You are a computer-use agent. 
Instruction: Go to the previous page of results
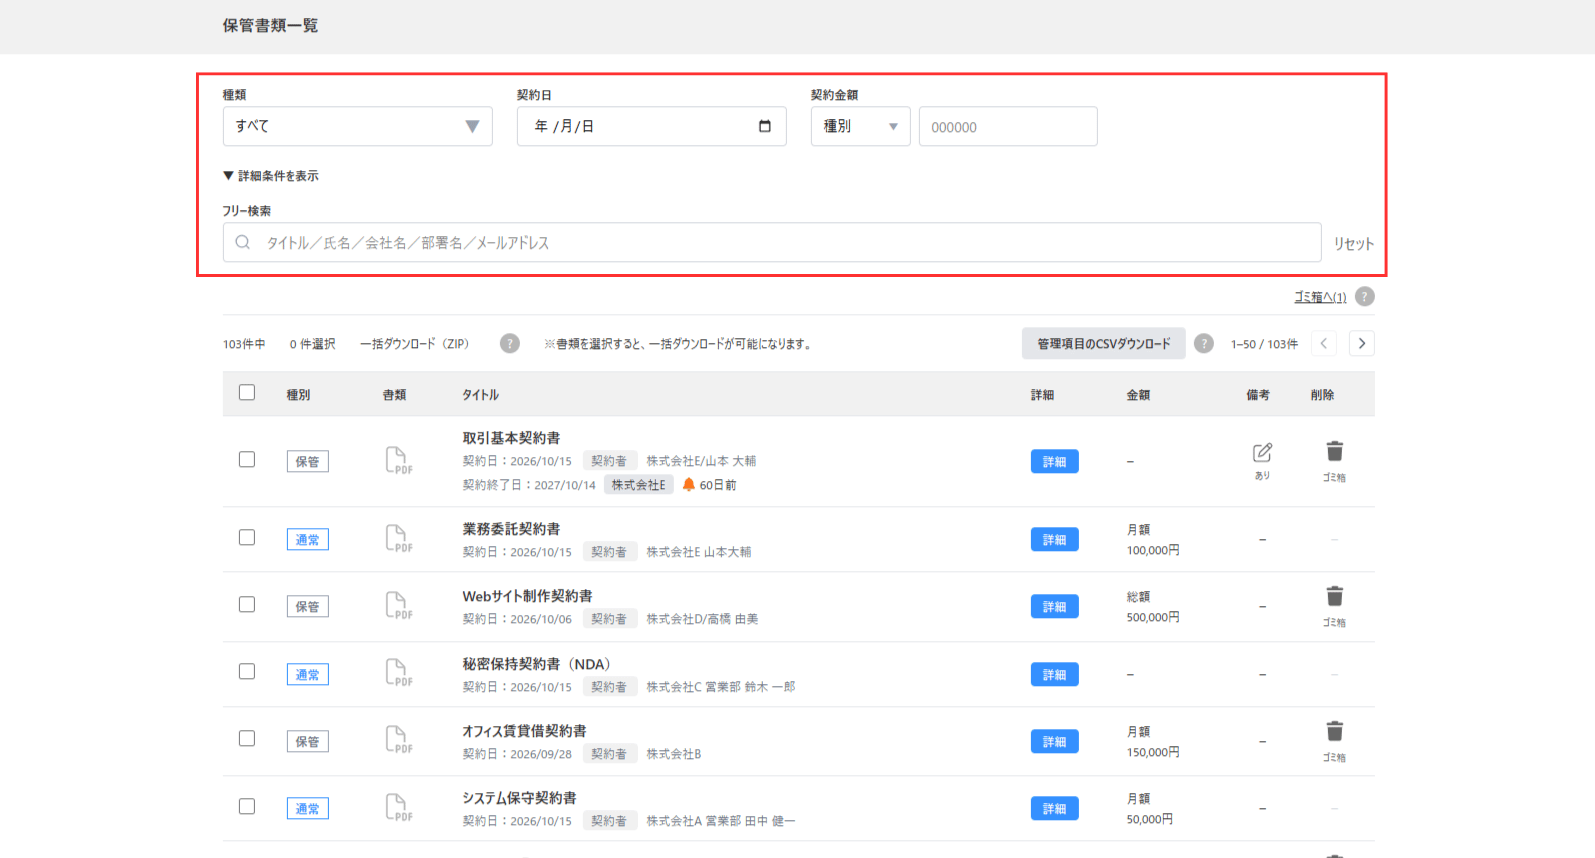1324,344
